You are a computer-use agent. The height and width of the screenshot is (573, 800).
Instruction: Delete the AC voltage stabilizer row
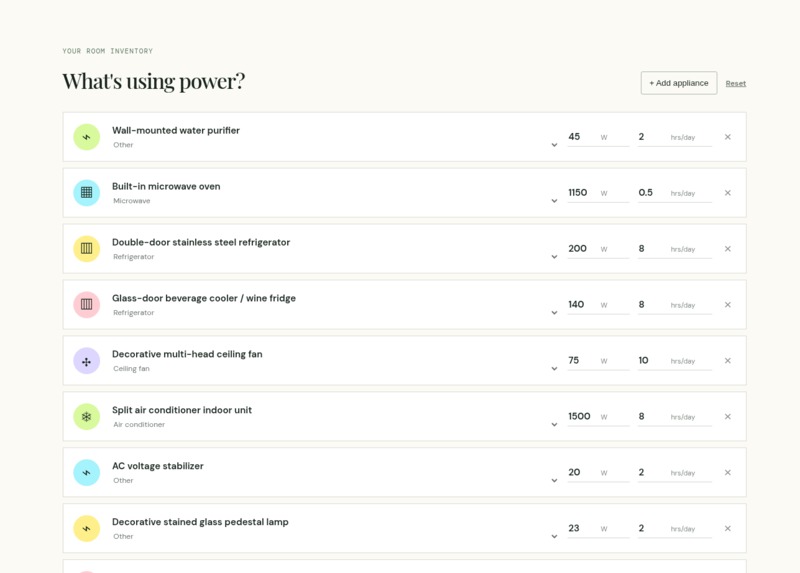[x=728, y=472]
